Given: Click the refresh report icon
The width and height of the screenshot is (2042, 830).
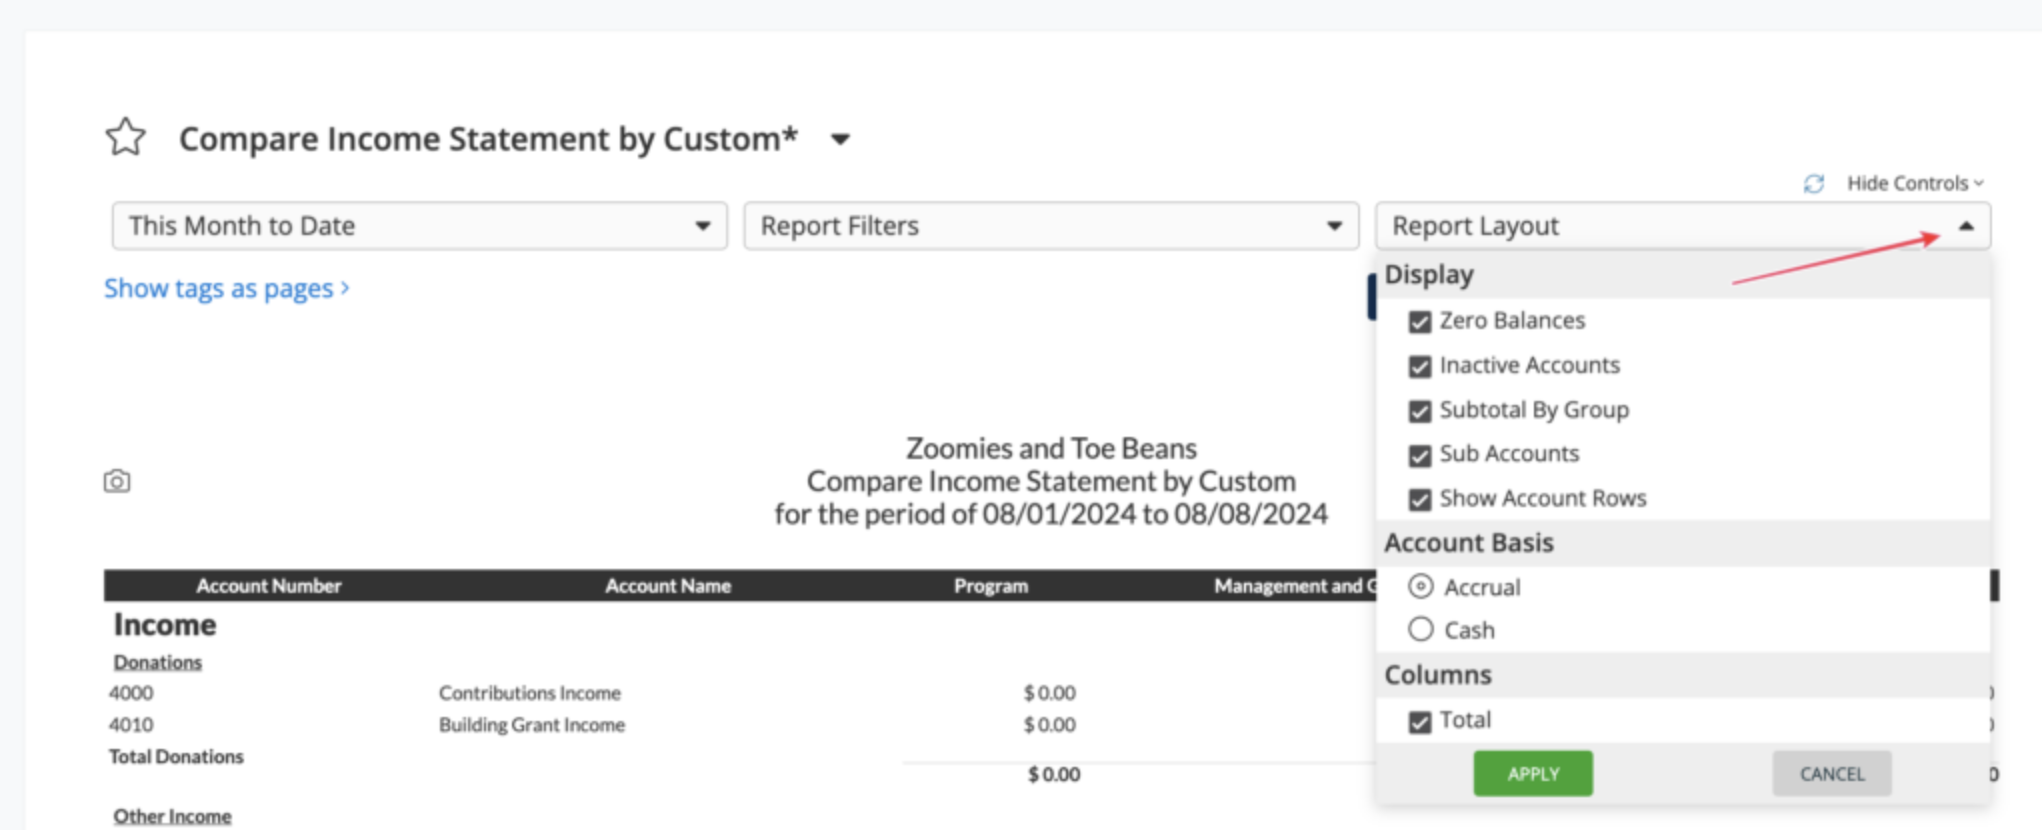Looking at the screenshot, I should coord(1814,183).
